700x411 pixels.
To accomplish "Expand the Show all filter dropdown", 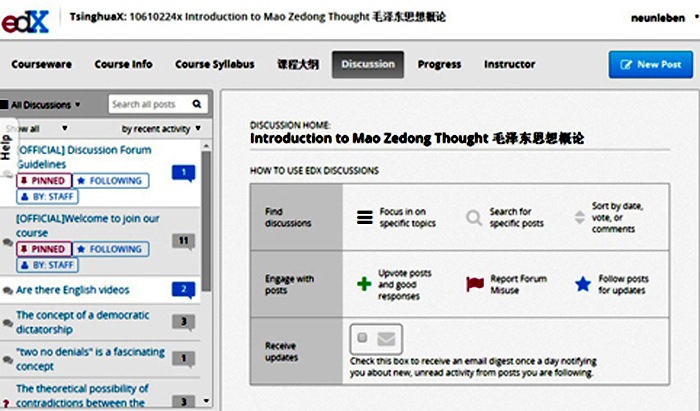I will click(37, 129).
